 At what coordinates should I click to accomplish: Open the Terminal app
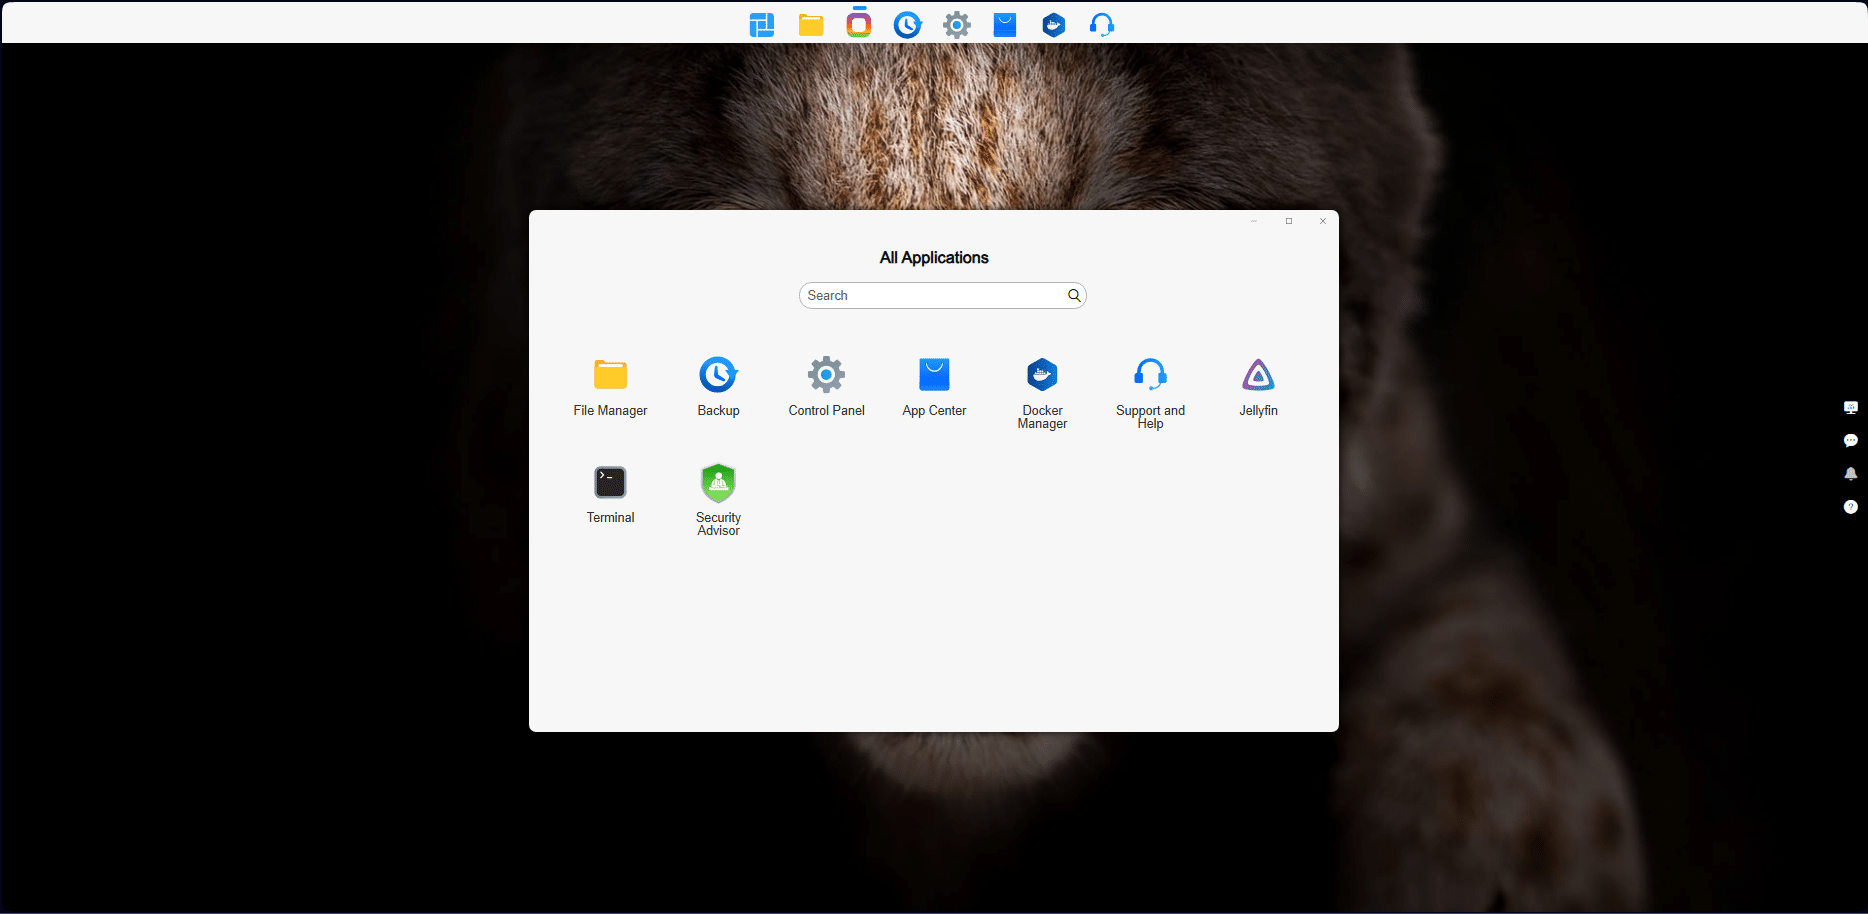610,482
